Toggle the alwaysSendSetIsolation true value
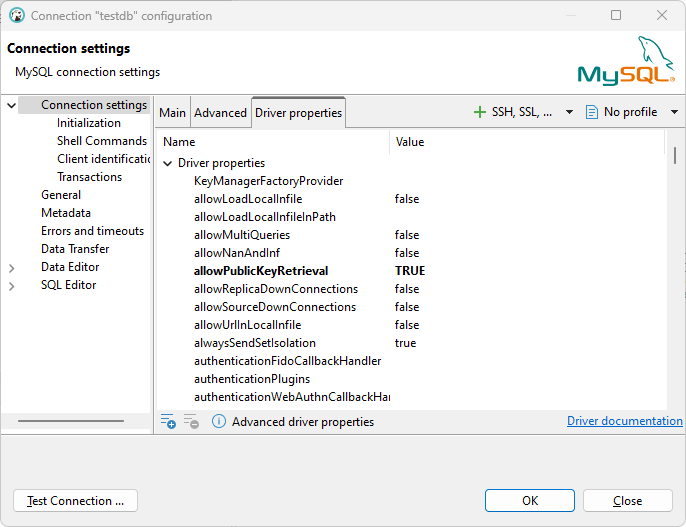 click(406, 343)
